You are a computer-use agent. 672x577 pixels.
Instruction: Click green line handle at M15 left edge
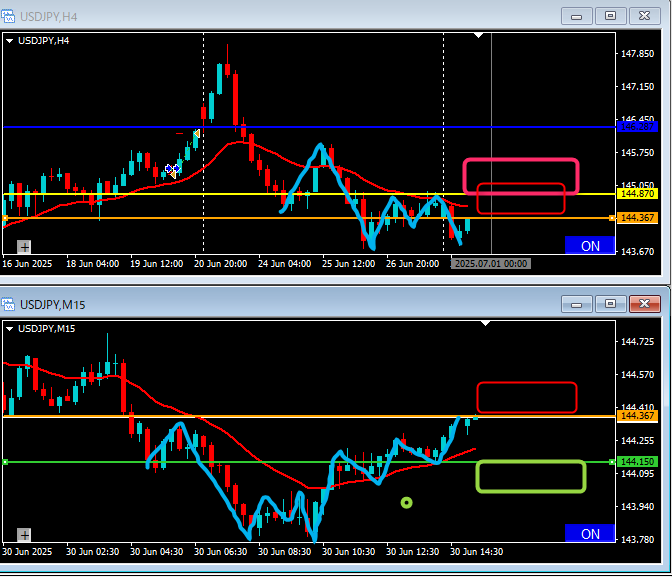(x=5, y=462)
